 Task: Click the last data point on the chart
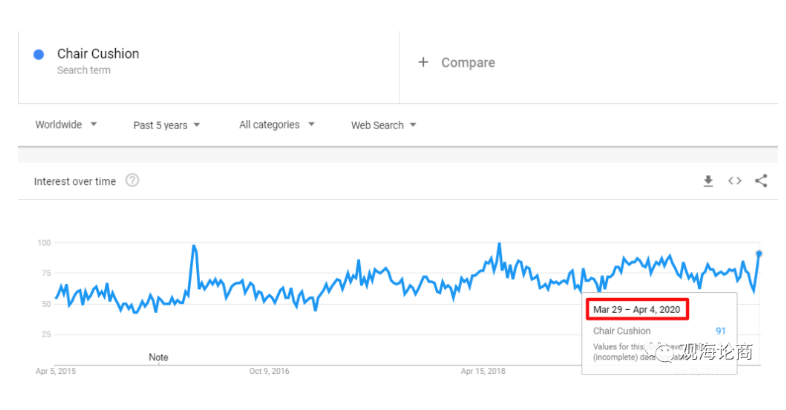pos(759,254)
